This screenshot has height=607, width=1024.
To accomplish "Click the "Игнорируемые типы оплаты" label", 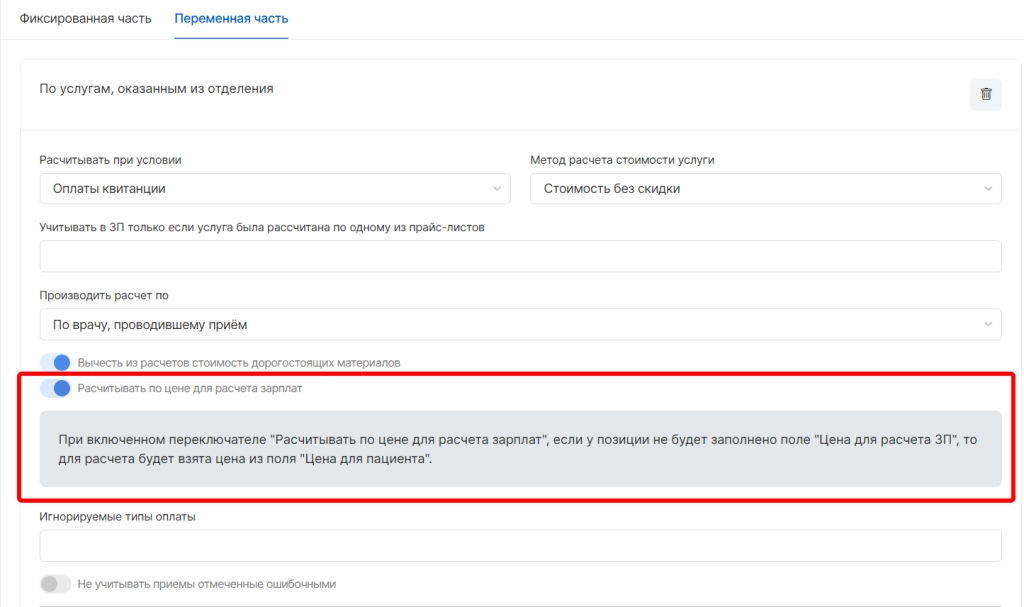I will click(117, 516).
